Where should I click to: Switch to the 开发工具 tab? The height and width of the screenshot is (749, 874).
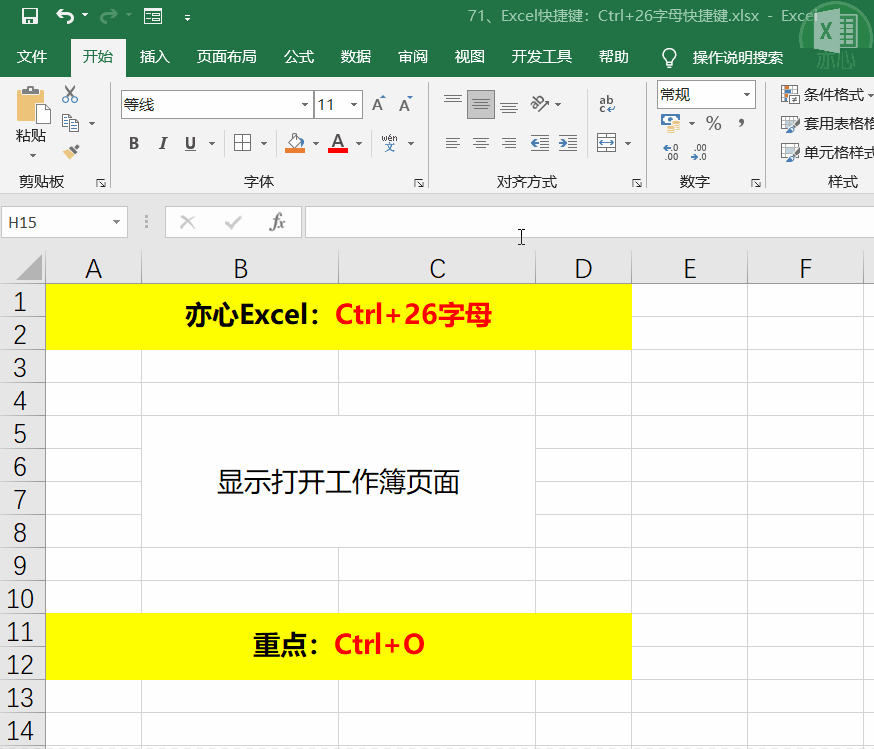click(542, 57)
